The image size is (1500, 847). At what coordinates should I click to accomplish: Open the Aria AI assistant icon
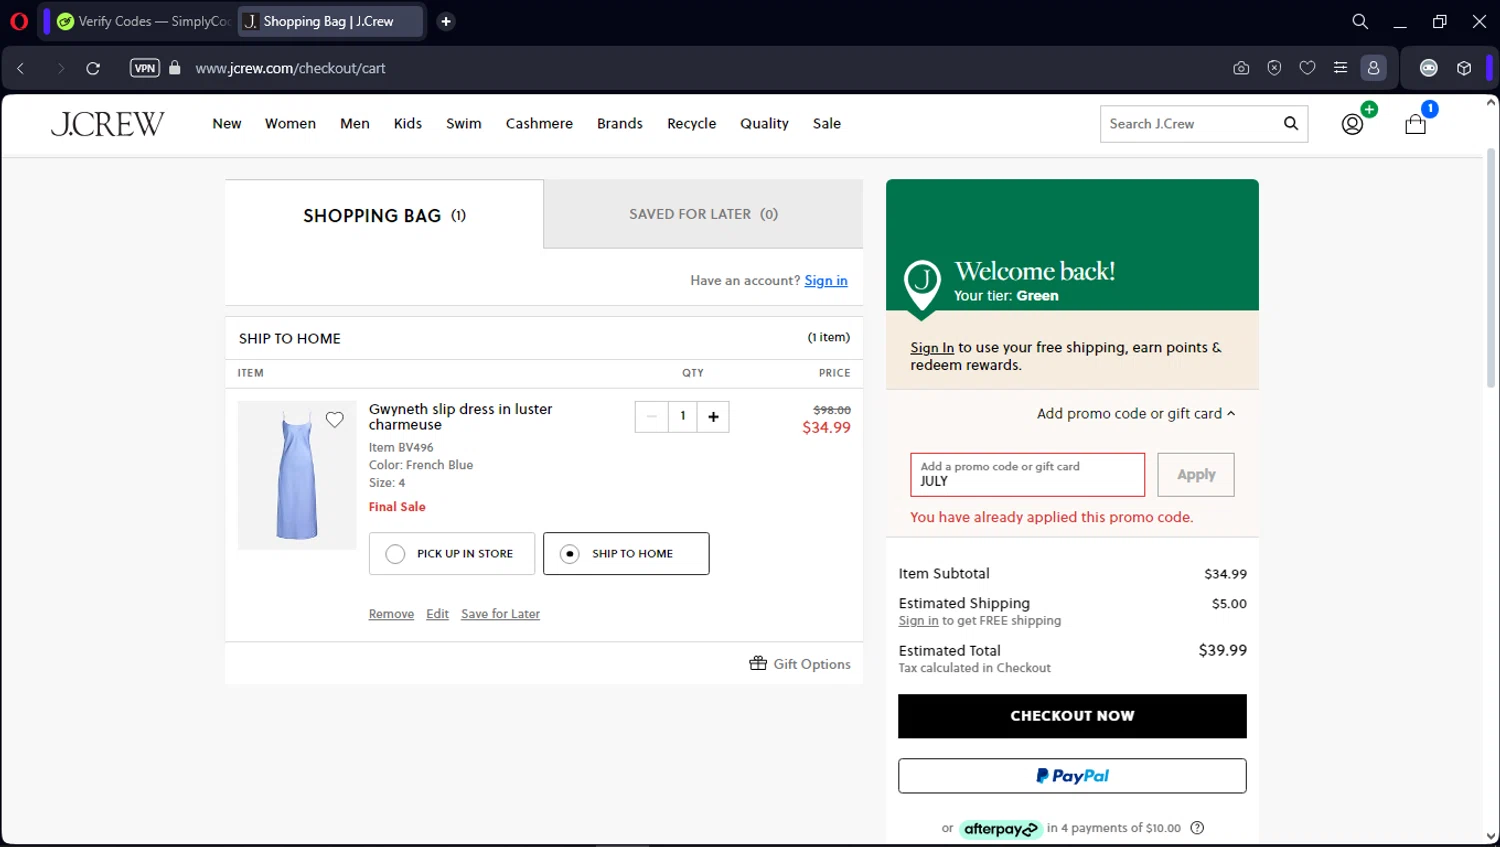1429,68
